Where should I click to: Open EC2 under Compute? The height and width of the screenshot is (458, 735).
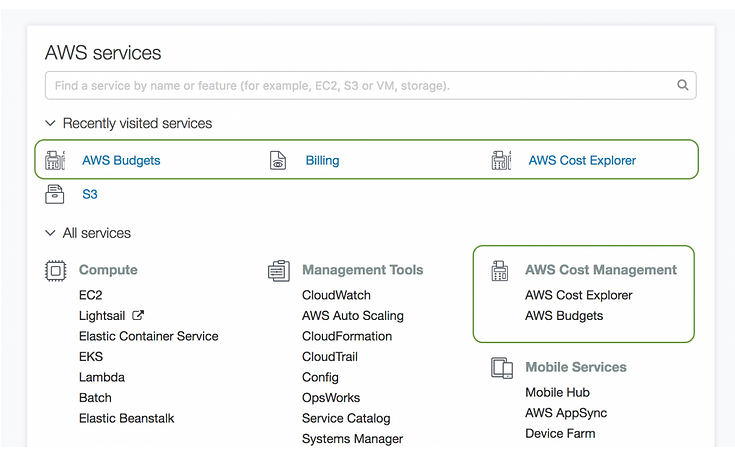(x=90, y=295)
